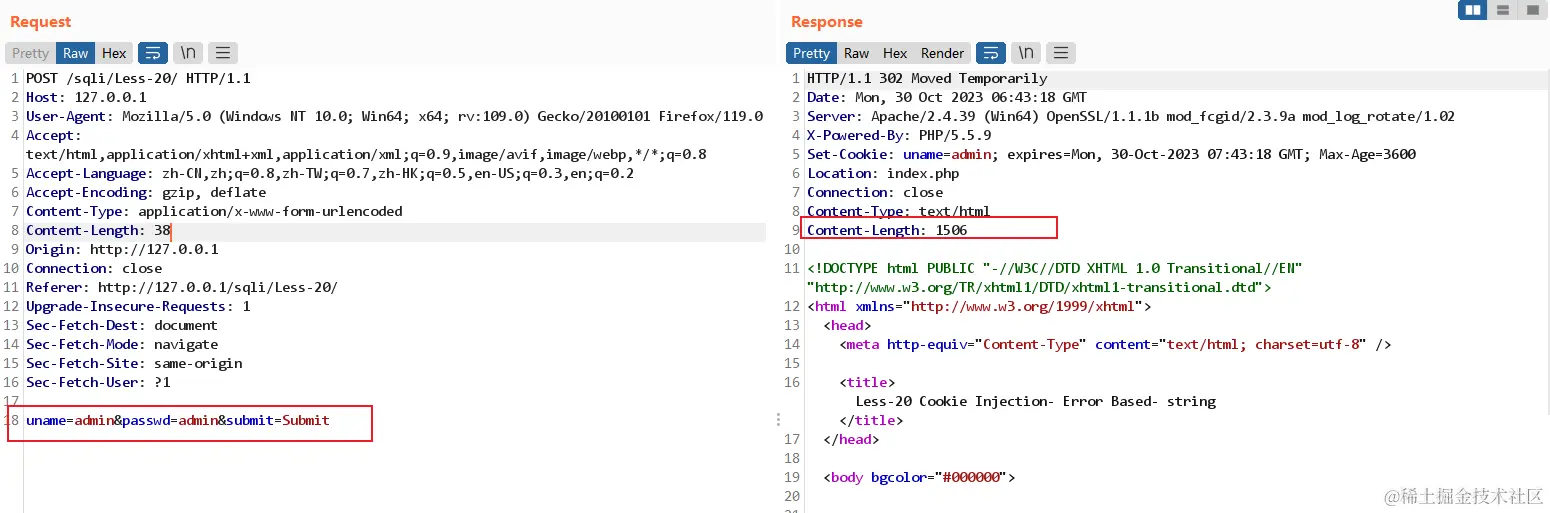The image size is (1550, 513).
Task: Click the DOCTYPE html PUBLIC declaration line
Action: click(x=1055, y=268)
